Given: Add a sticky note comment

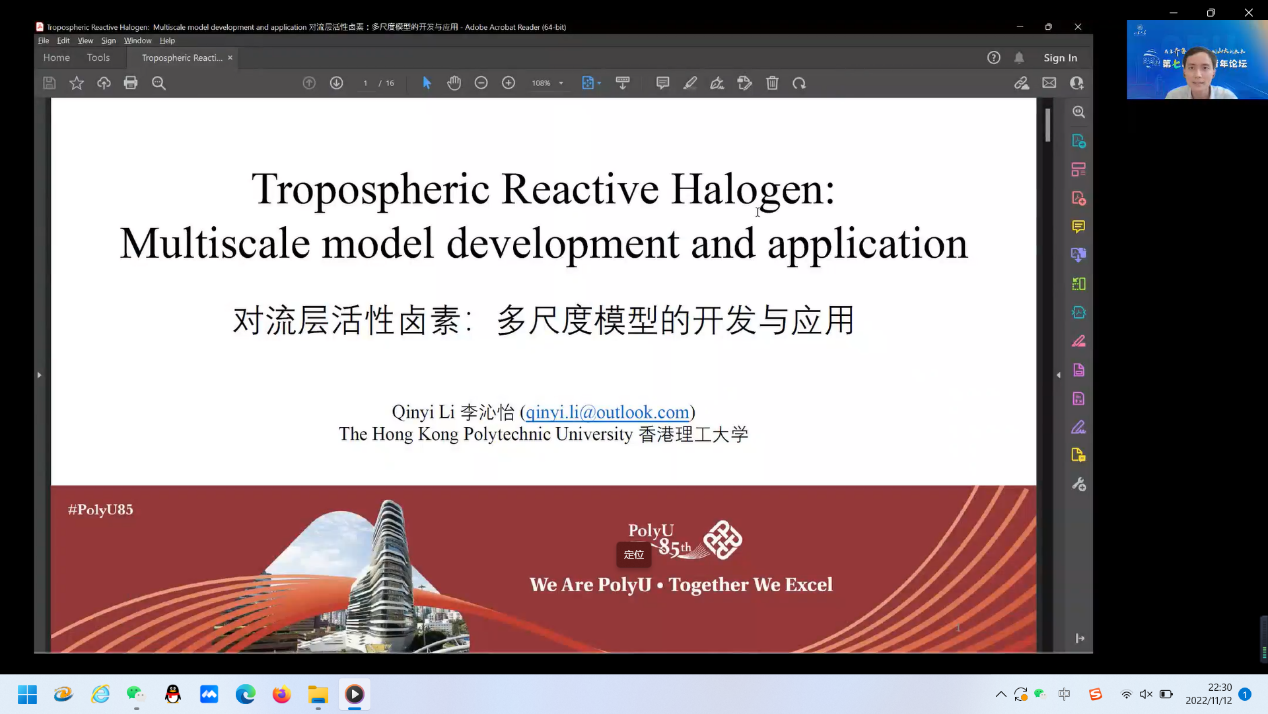Looking at the screenshot, I should (x=662, y=83).
